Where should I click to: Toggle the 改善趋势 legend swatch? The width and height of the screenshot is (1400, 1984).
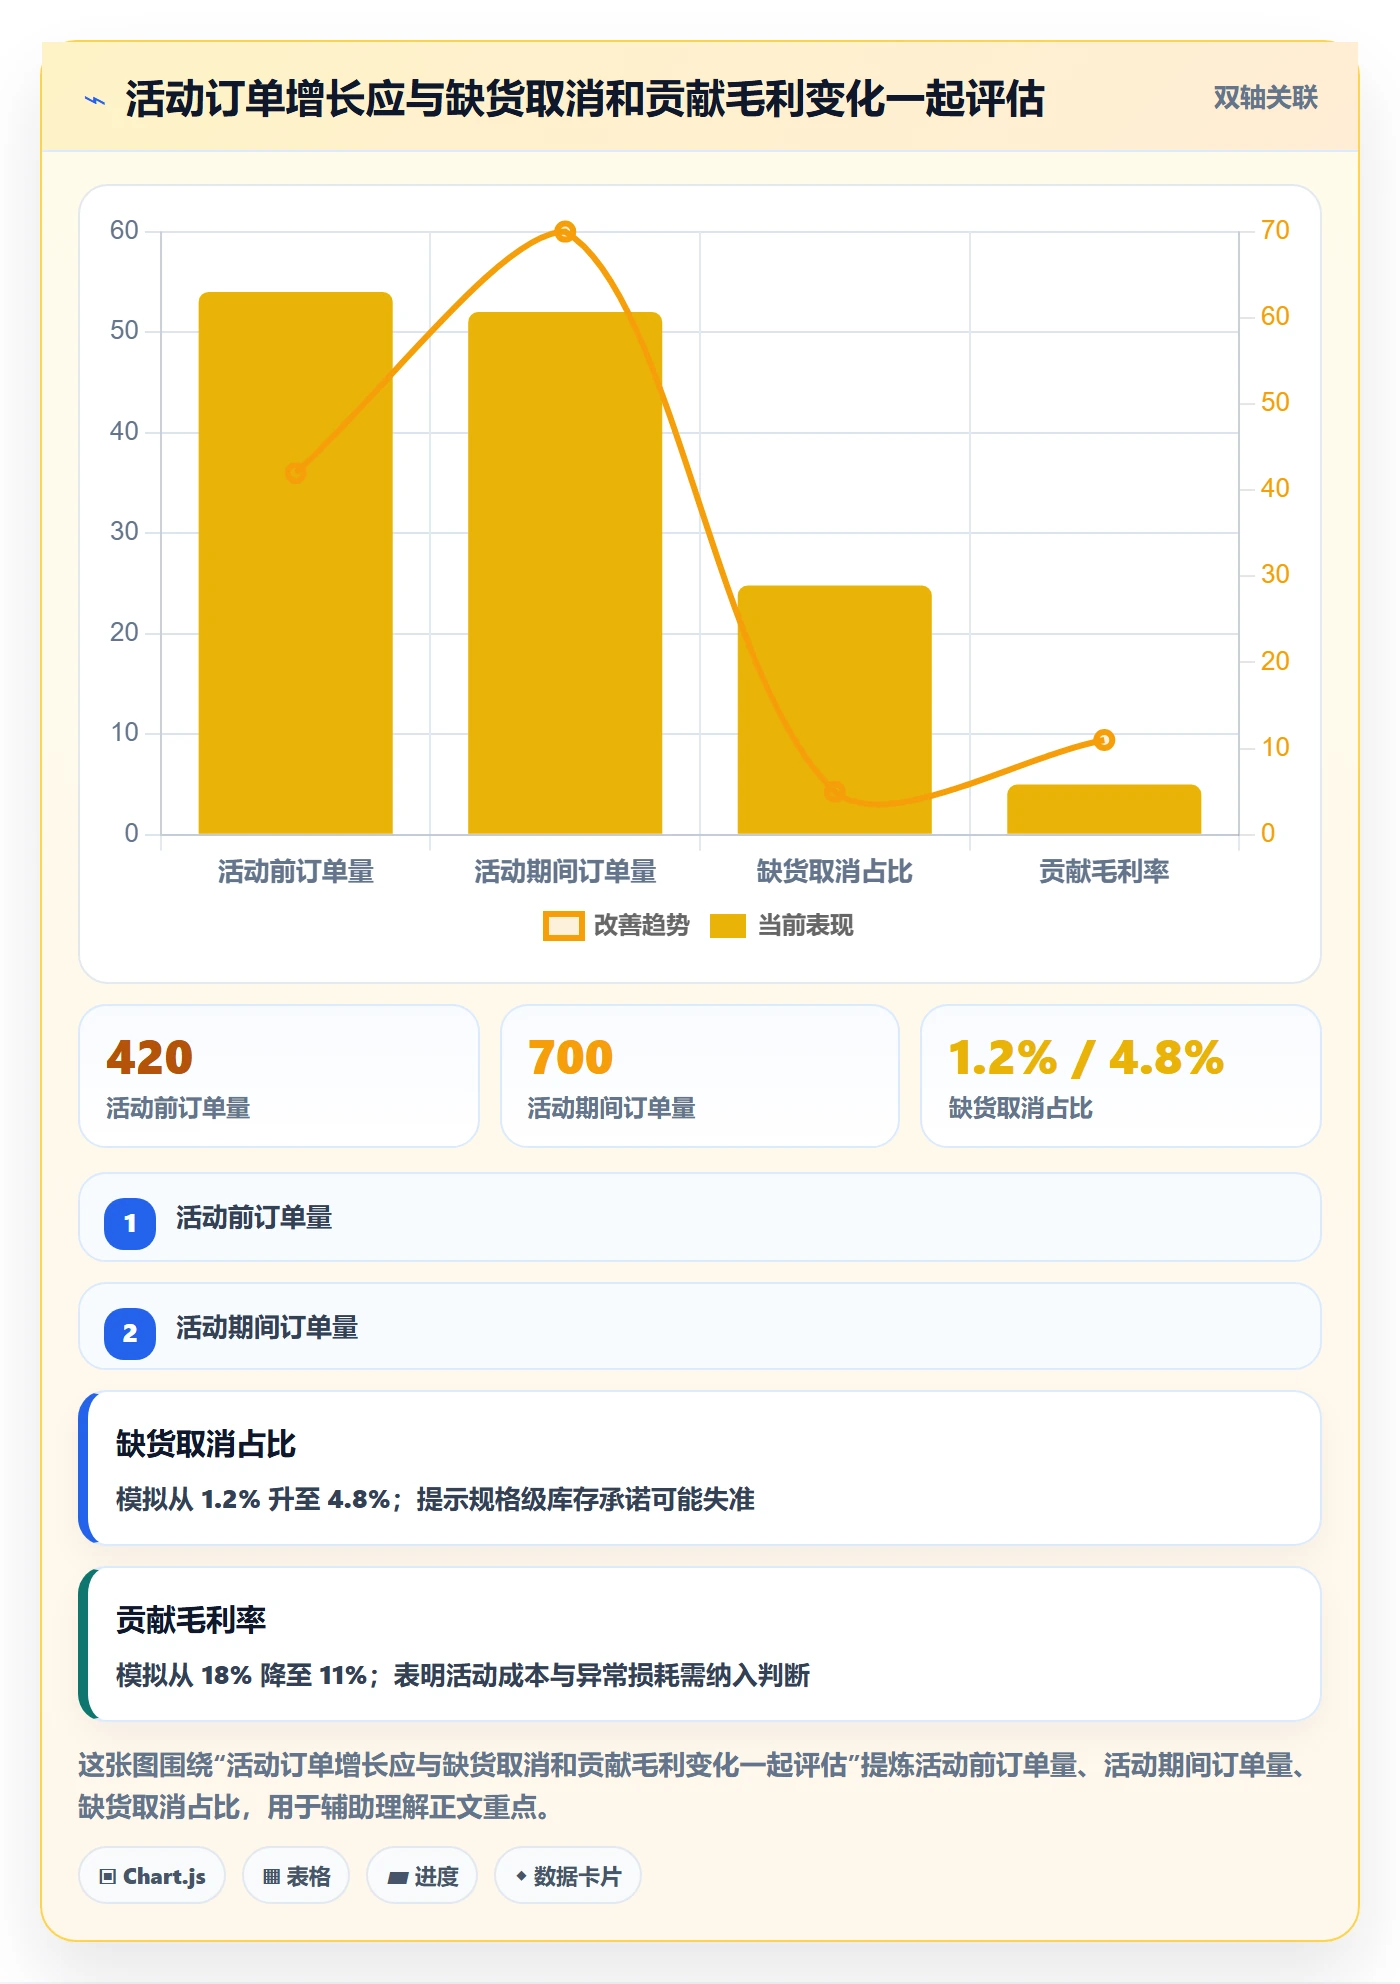pos(563,926)
